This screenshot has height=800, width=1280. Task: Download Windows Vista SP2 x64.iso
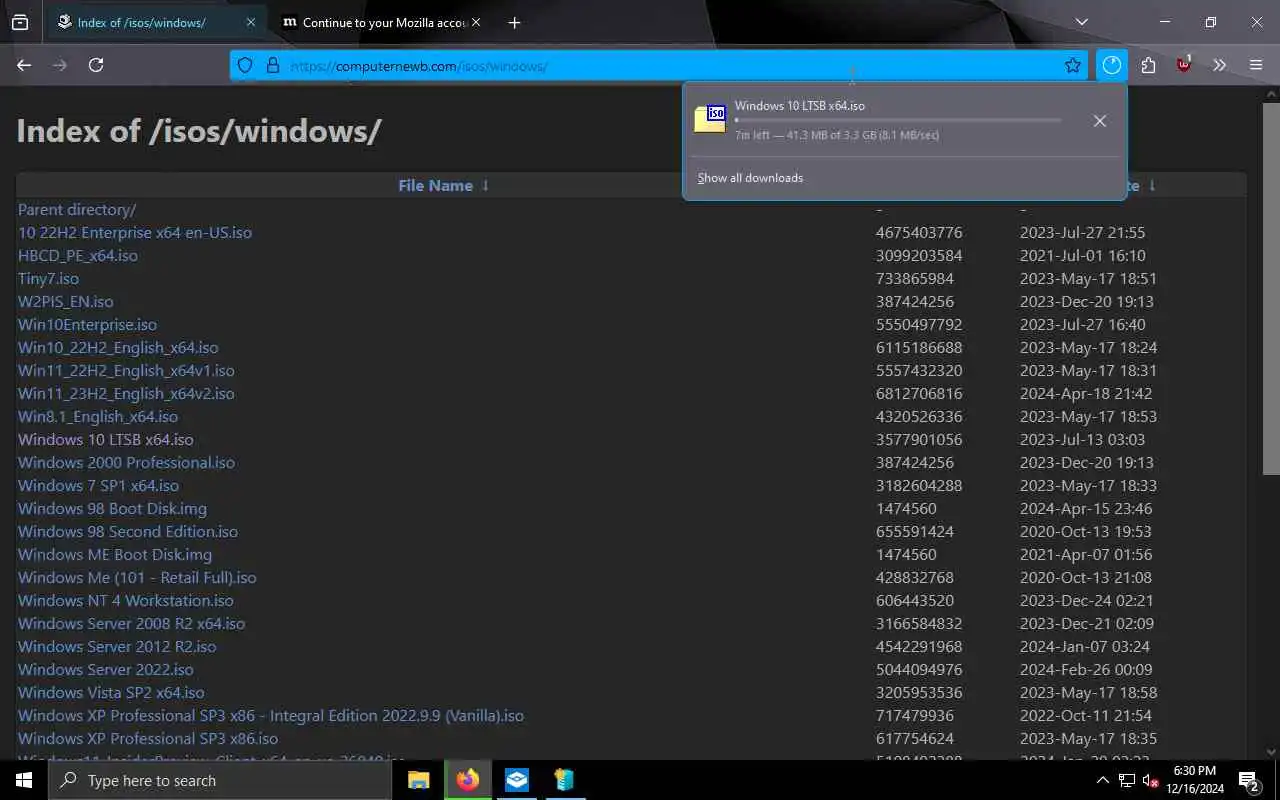click(111, 693)
